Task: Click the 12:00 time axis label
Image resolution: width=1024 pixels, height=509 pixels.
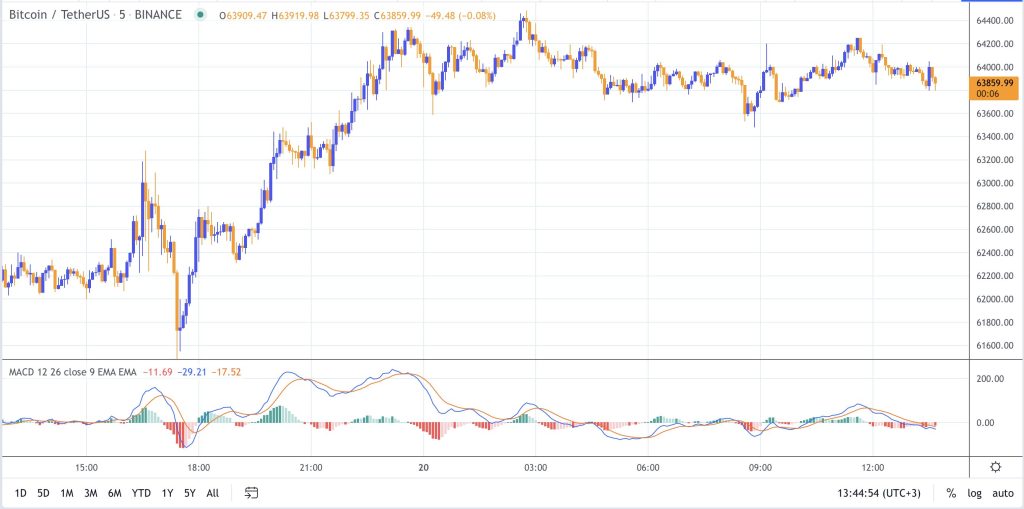Action: (873, 467)
